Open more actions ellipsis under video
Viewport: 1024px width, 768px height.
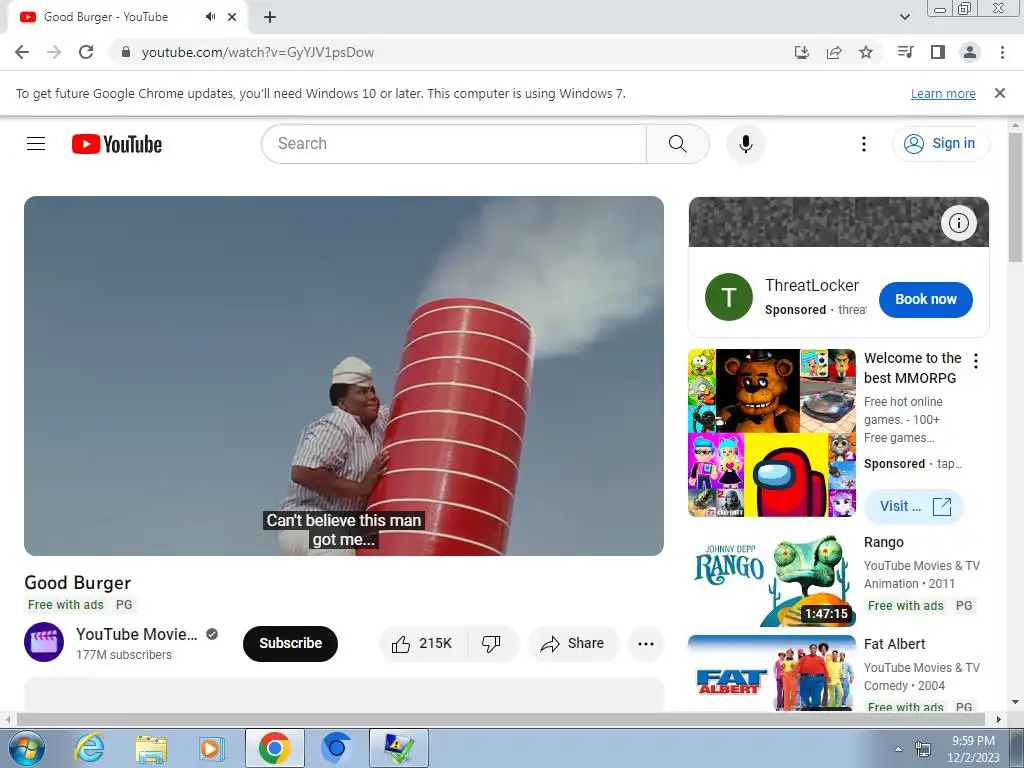click(646, 643)
